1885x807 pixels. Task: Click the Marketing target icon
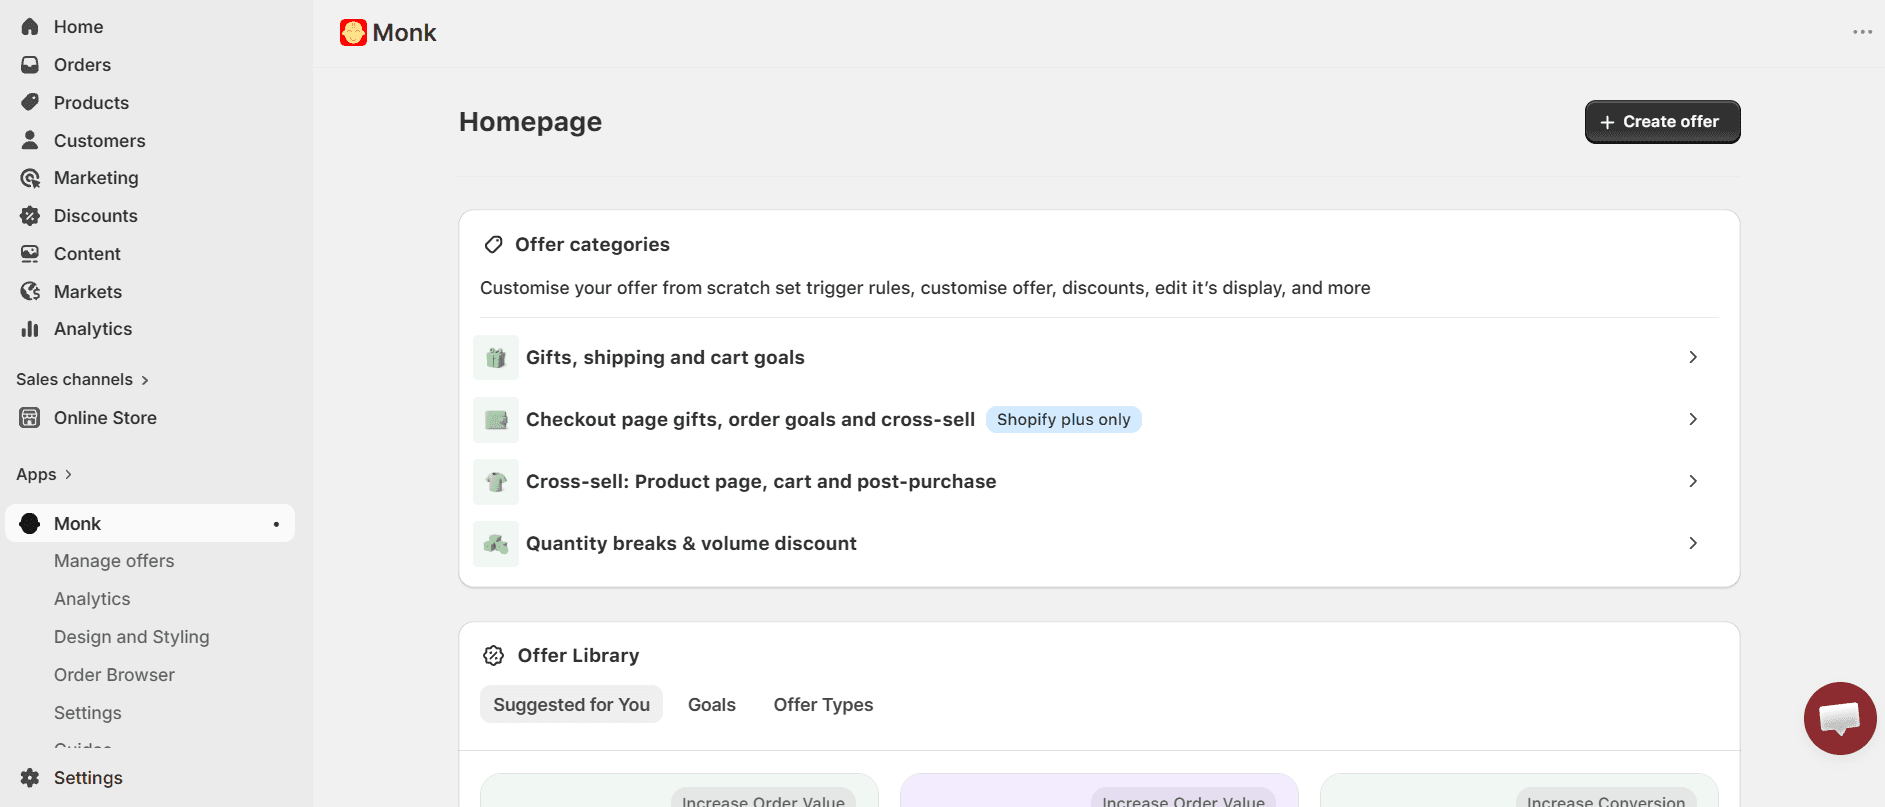[30, 178]
